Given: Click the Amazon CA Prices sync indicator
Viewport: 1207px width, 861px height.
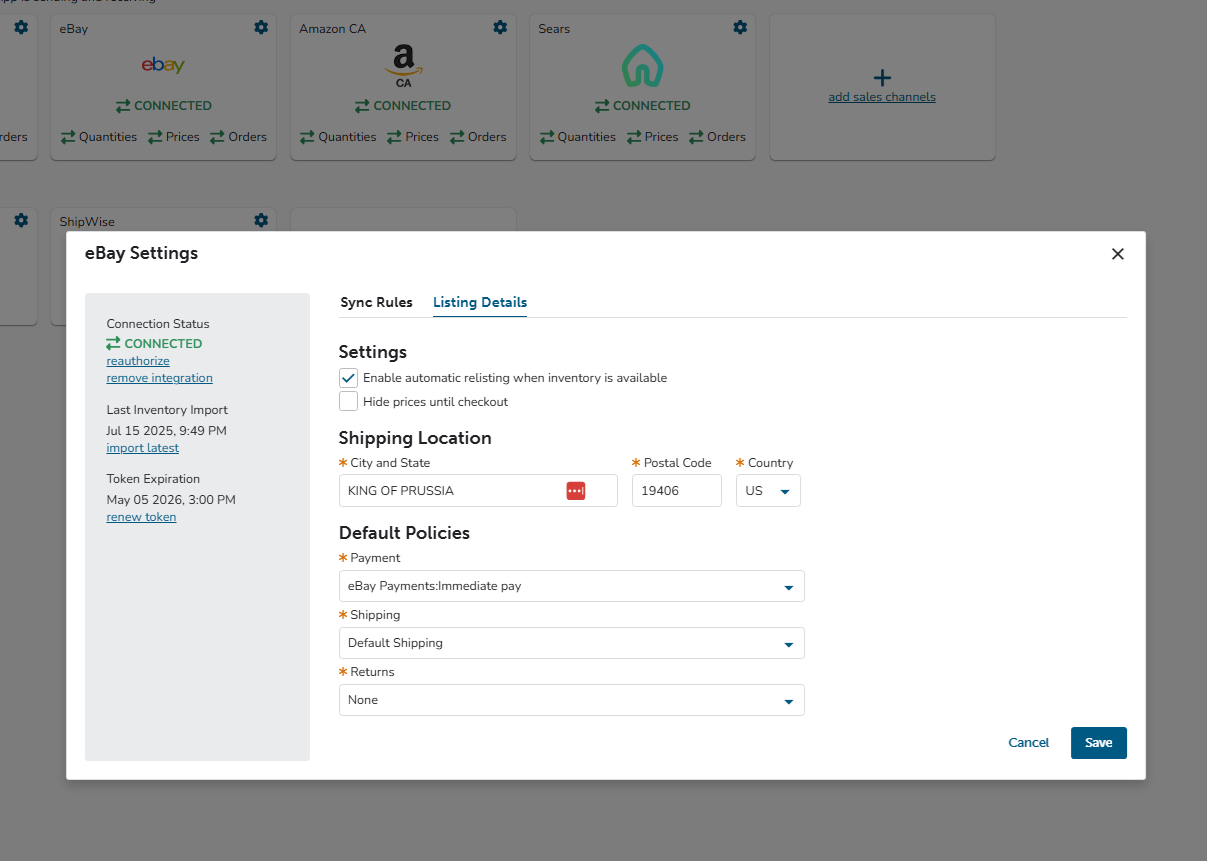Looking at the screenshot, I should pos(413,137).
